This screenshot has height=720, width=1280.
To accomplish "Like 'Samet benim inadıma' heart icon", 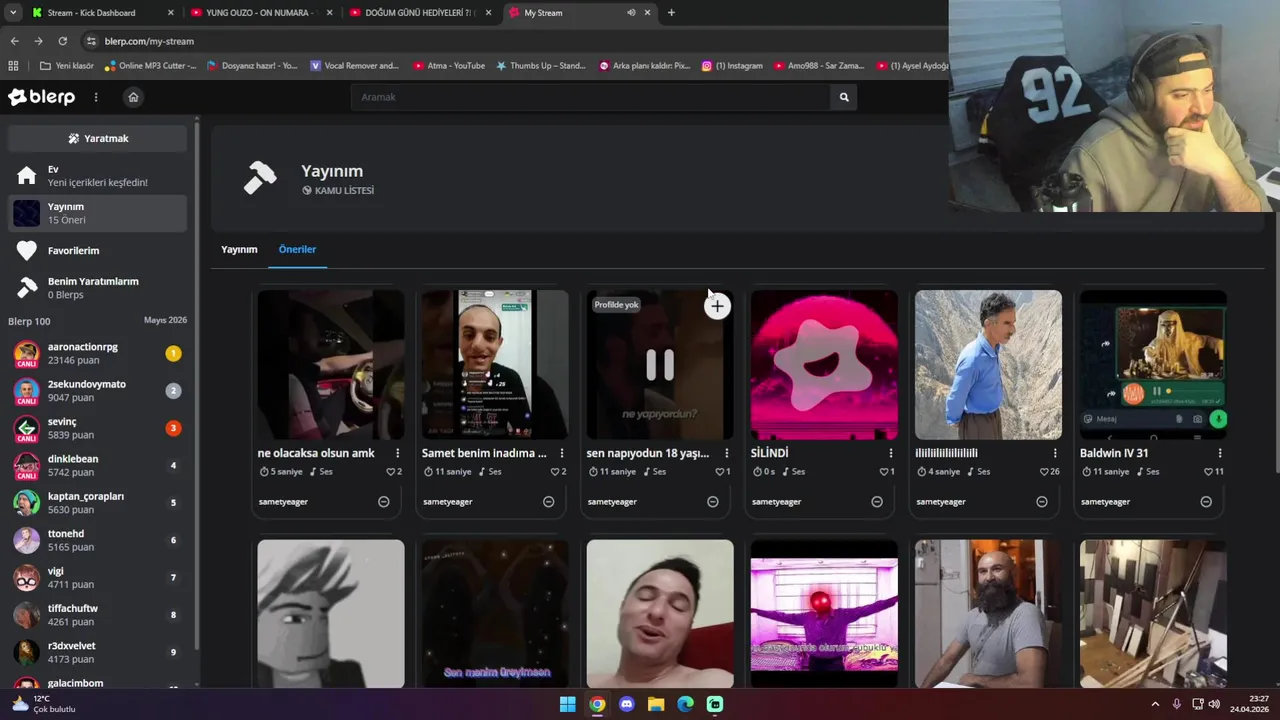I will (555, 471).
